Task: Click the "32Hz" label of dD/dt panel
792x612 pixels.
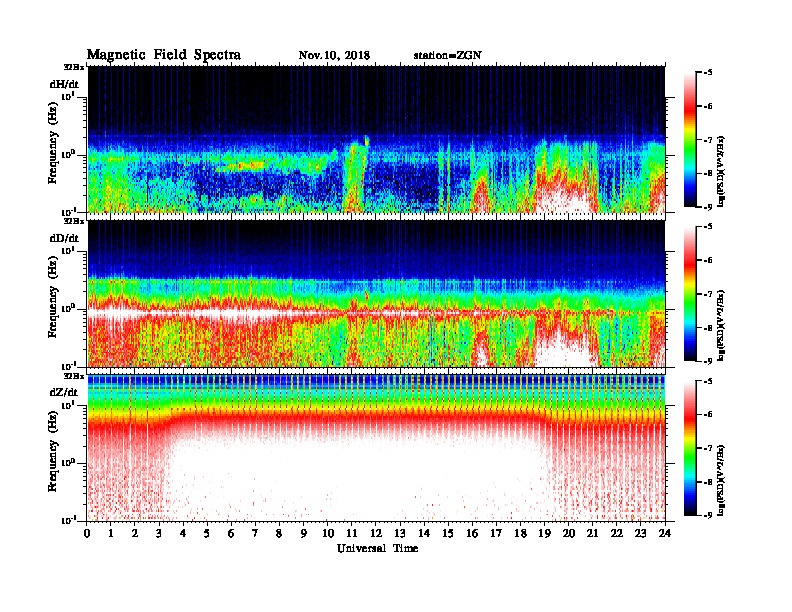Action: [74, 221]
